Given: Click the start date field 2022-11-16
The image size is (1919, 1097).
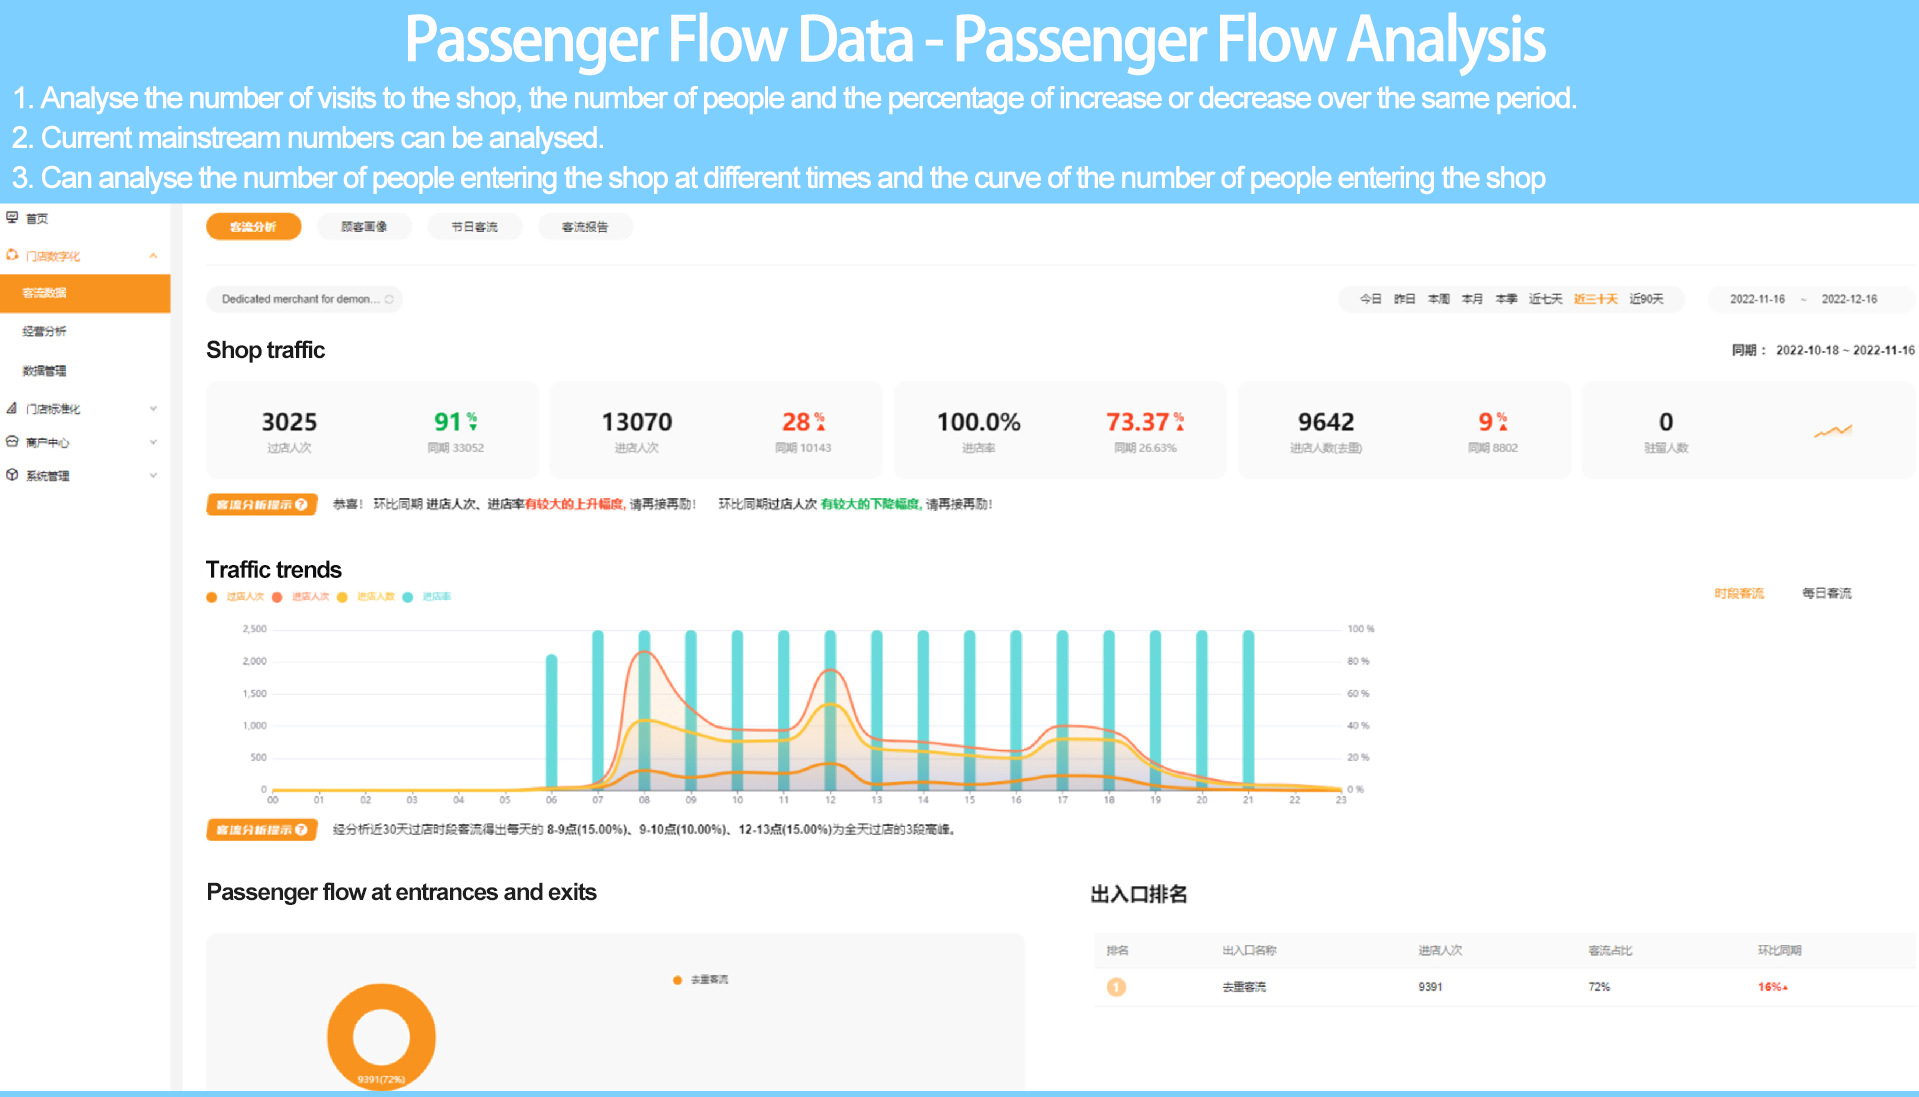Looking at the screenshot, I should tap(1757, 299).
